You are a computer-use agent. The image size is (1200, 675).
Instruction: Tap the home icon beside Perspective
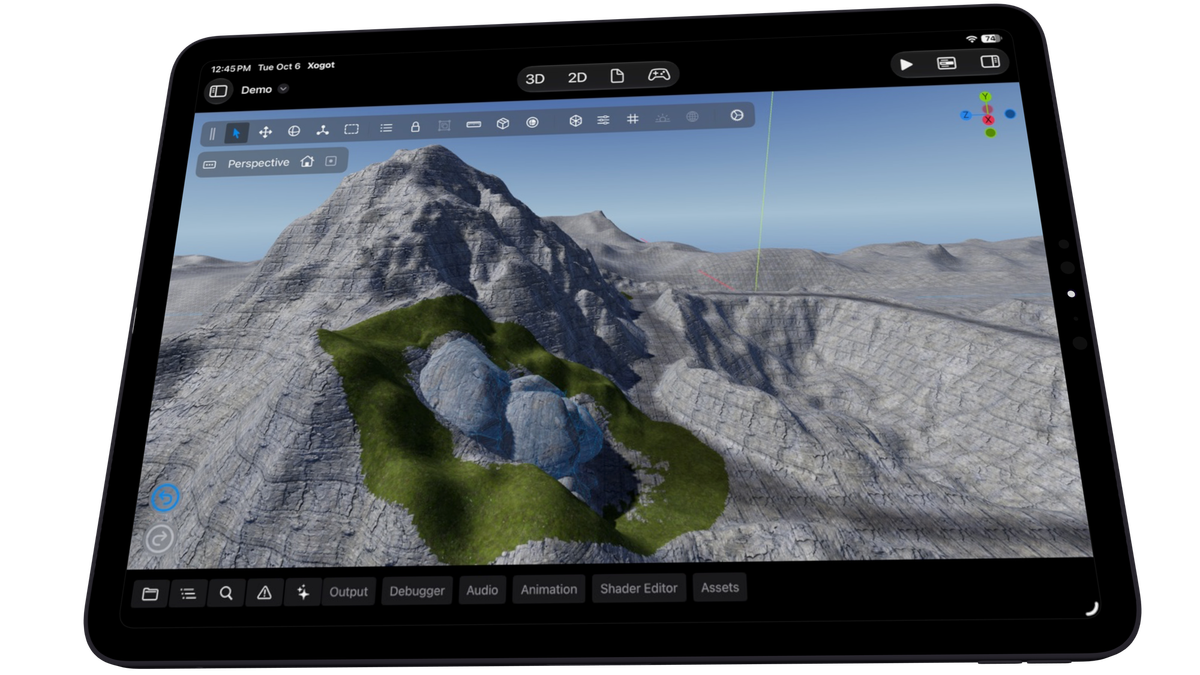[307, 161]
